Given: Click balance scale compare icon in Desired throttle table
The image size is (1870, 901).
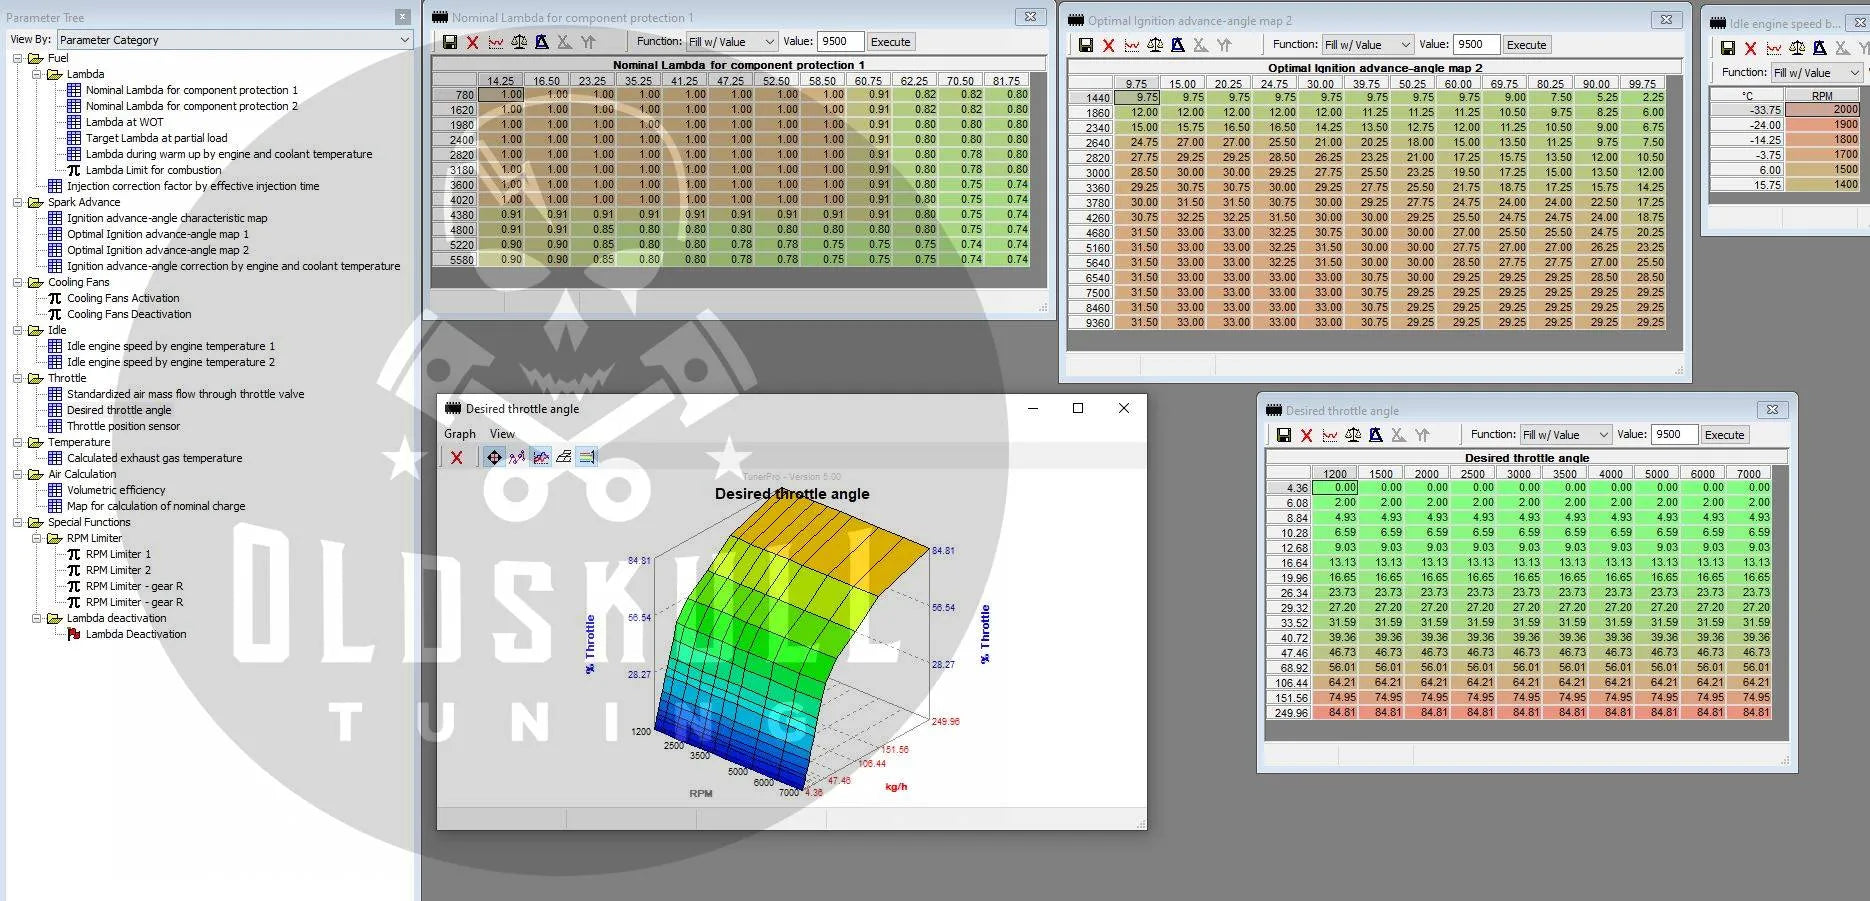Looking at the screenshot, I should pyautogui.click(x=1353, y=435).
